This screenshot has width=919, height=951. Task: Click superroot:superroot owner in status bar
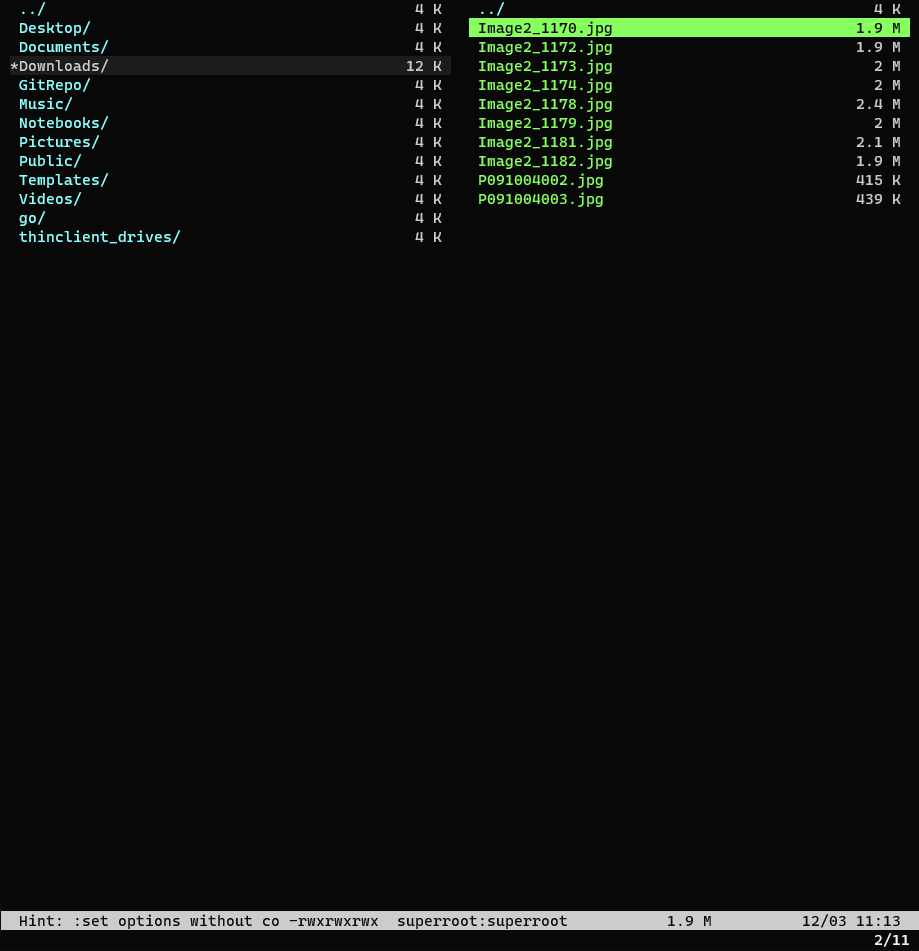click(482, 921)
